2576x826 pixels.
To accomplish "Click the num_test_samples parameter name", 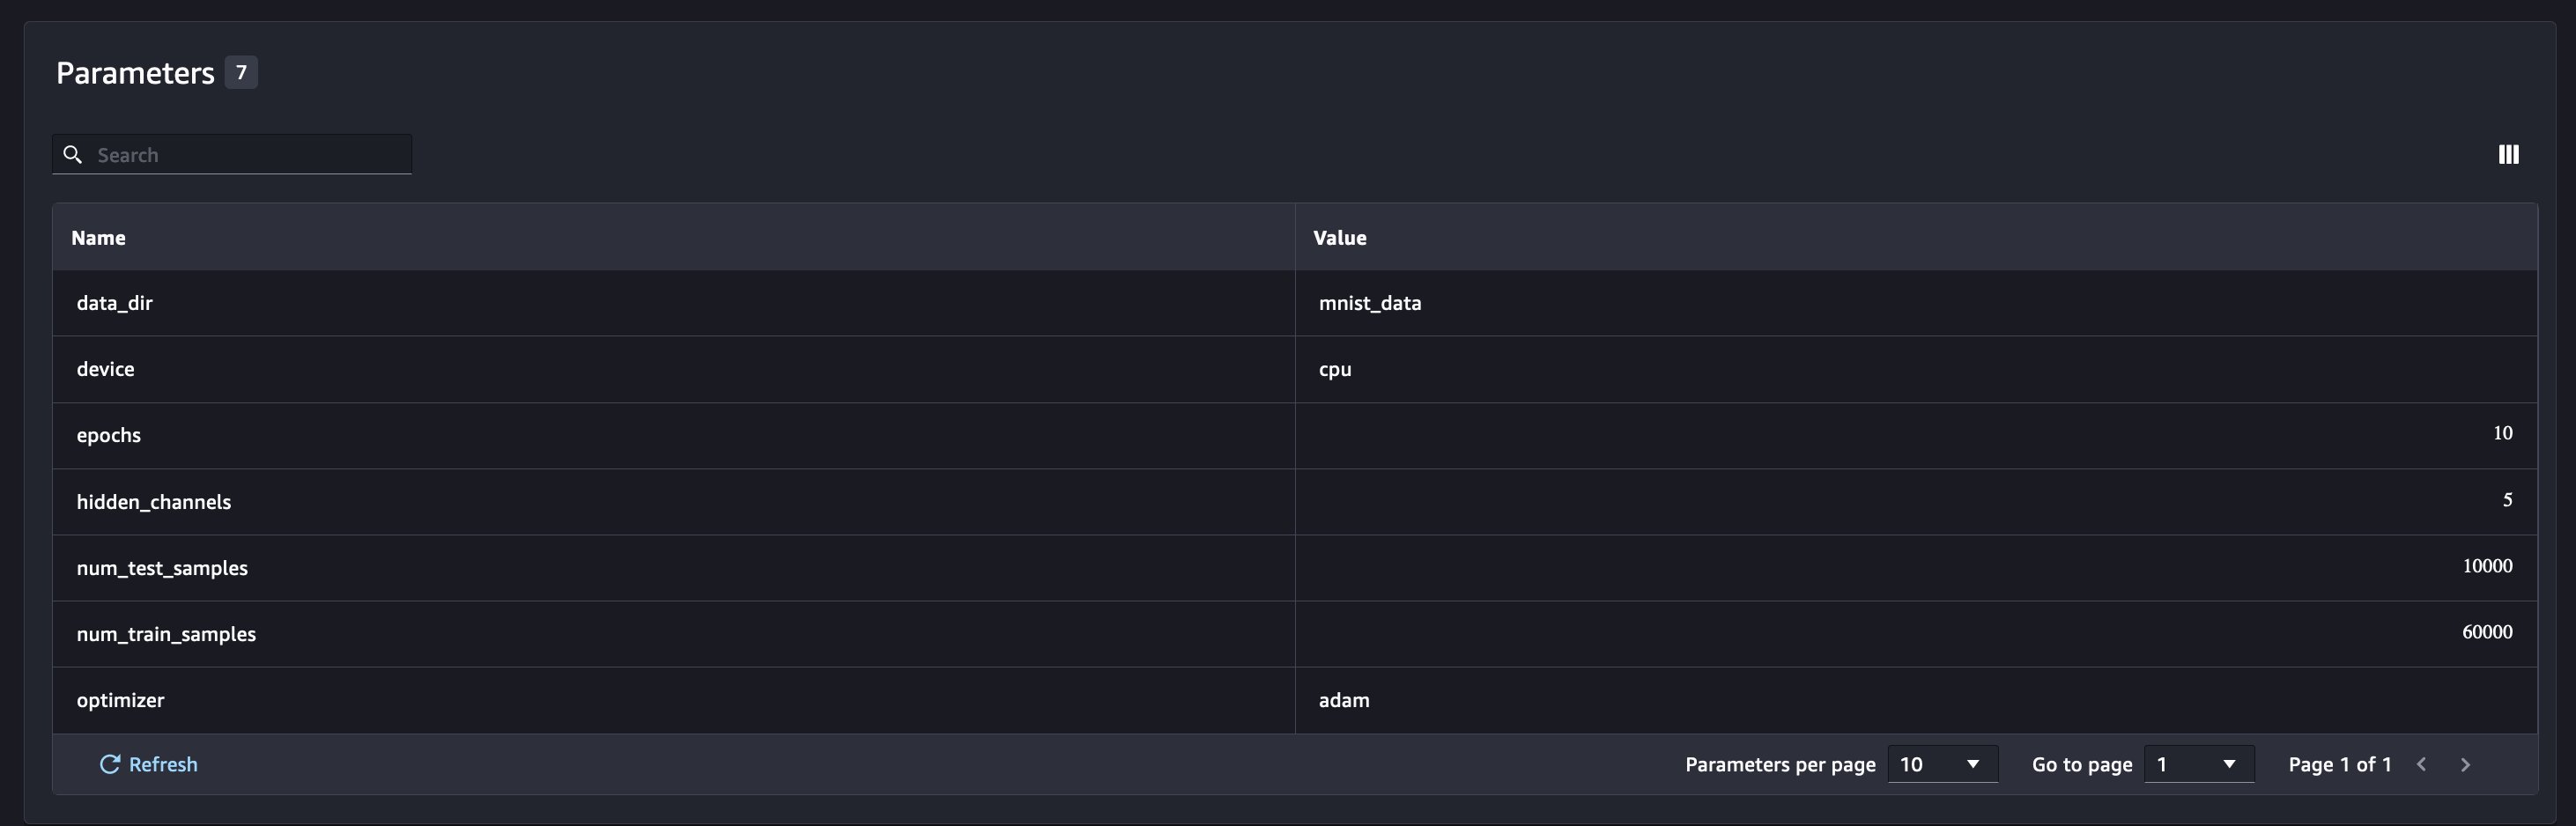I will tap(162, 568).
